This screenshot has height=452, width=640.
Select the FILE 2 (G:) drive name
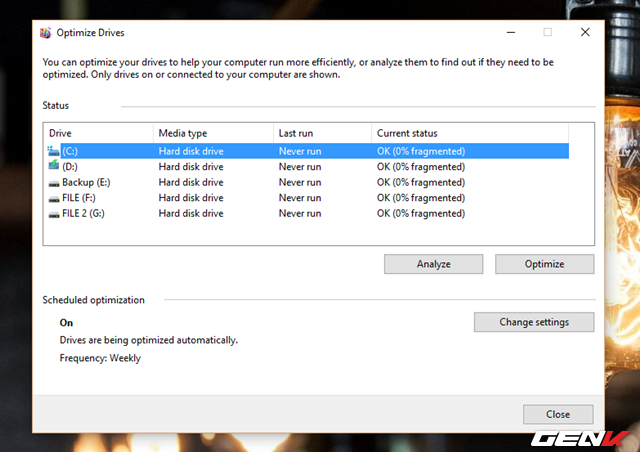pyautogui.click(x=83, y=213)
